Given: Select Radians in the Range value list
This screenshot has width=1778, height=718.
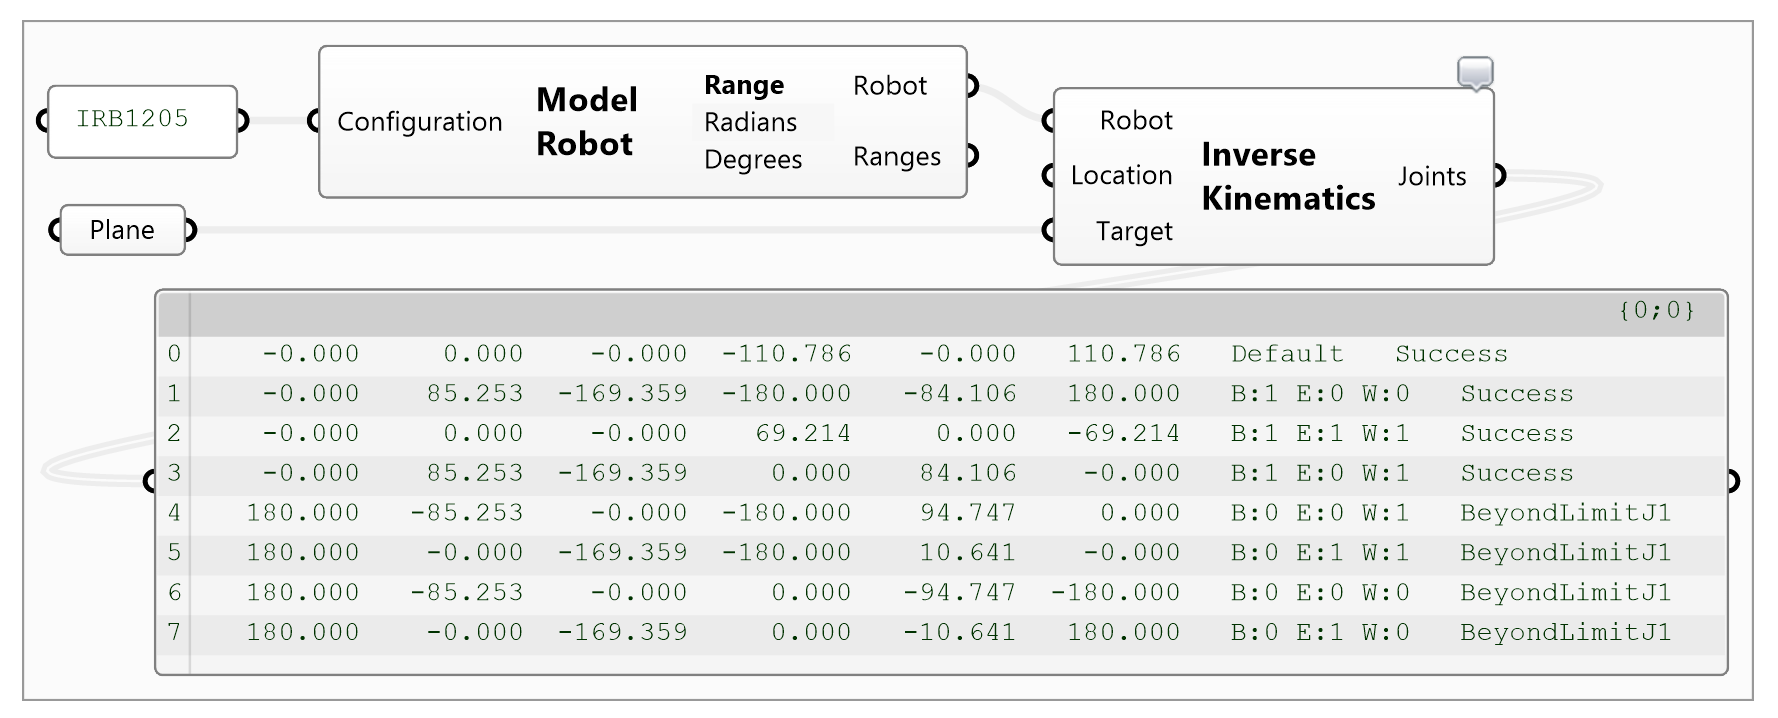Looking at the screenshot, I should (751, 121).
